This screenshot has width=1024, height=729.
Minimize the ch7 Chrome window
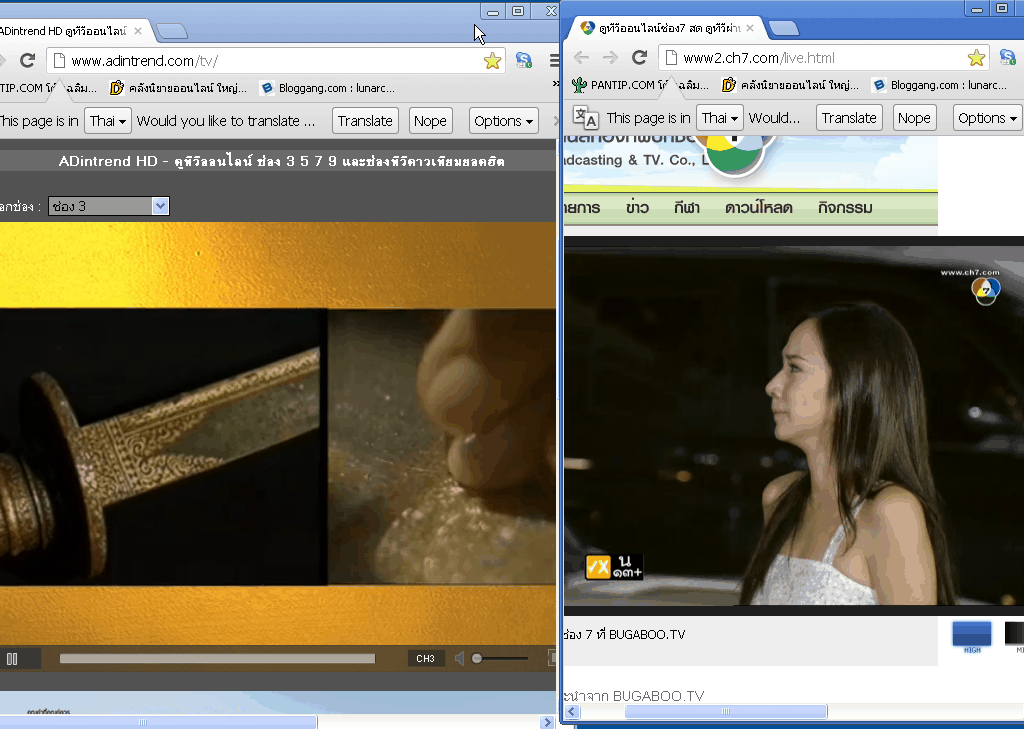(977, 8)
